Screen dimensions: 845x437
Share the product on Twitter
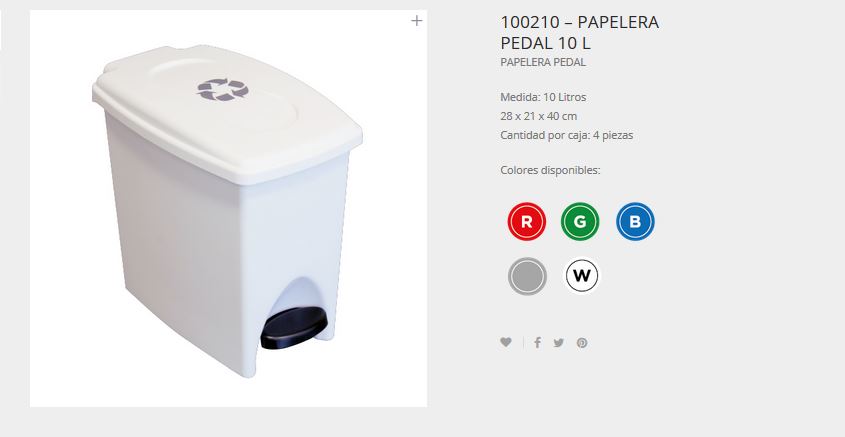click(559, 343)
